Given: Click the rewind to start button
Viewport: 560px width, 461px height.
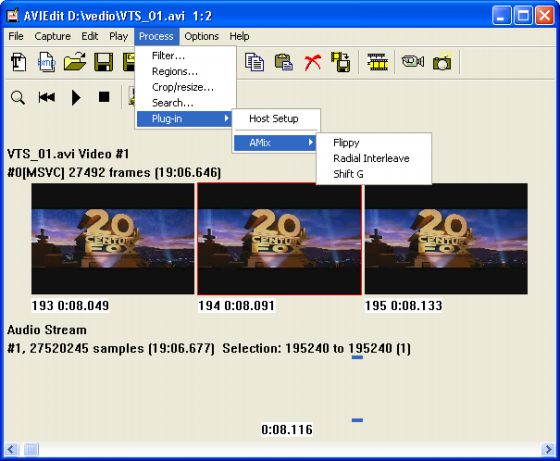Looking at the screenshot, I should (47, 97).
